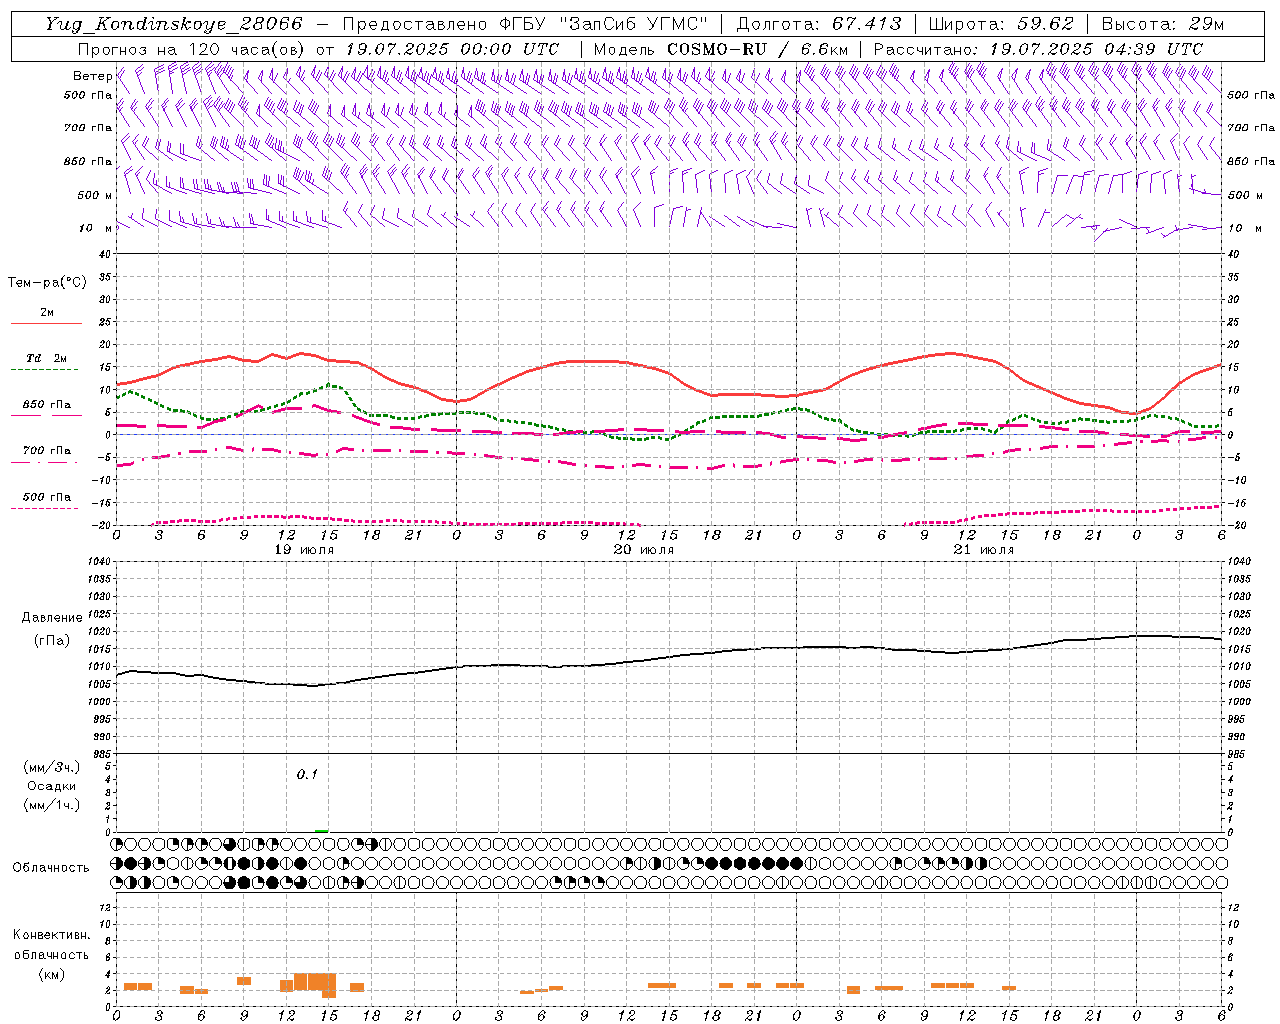Click the (мм/3ч.) precipitation unit label
Screen dimensions: 1280x1024
[x=52, y=767]
